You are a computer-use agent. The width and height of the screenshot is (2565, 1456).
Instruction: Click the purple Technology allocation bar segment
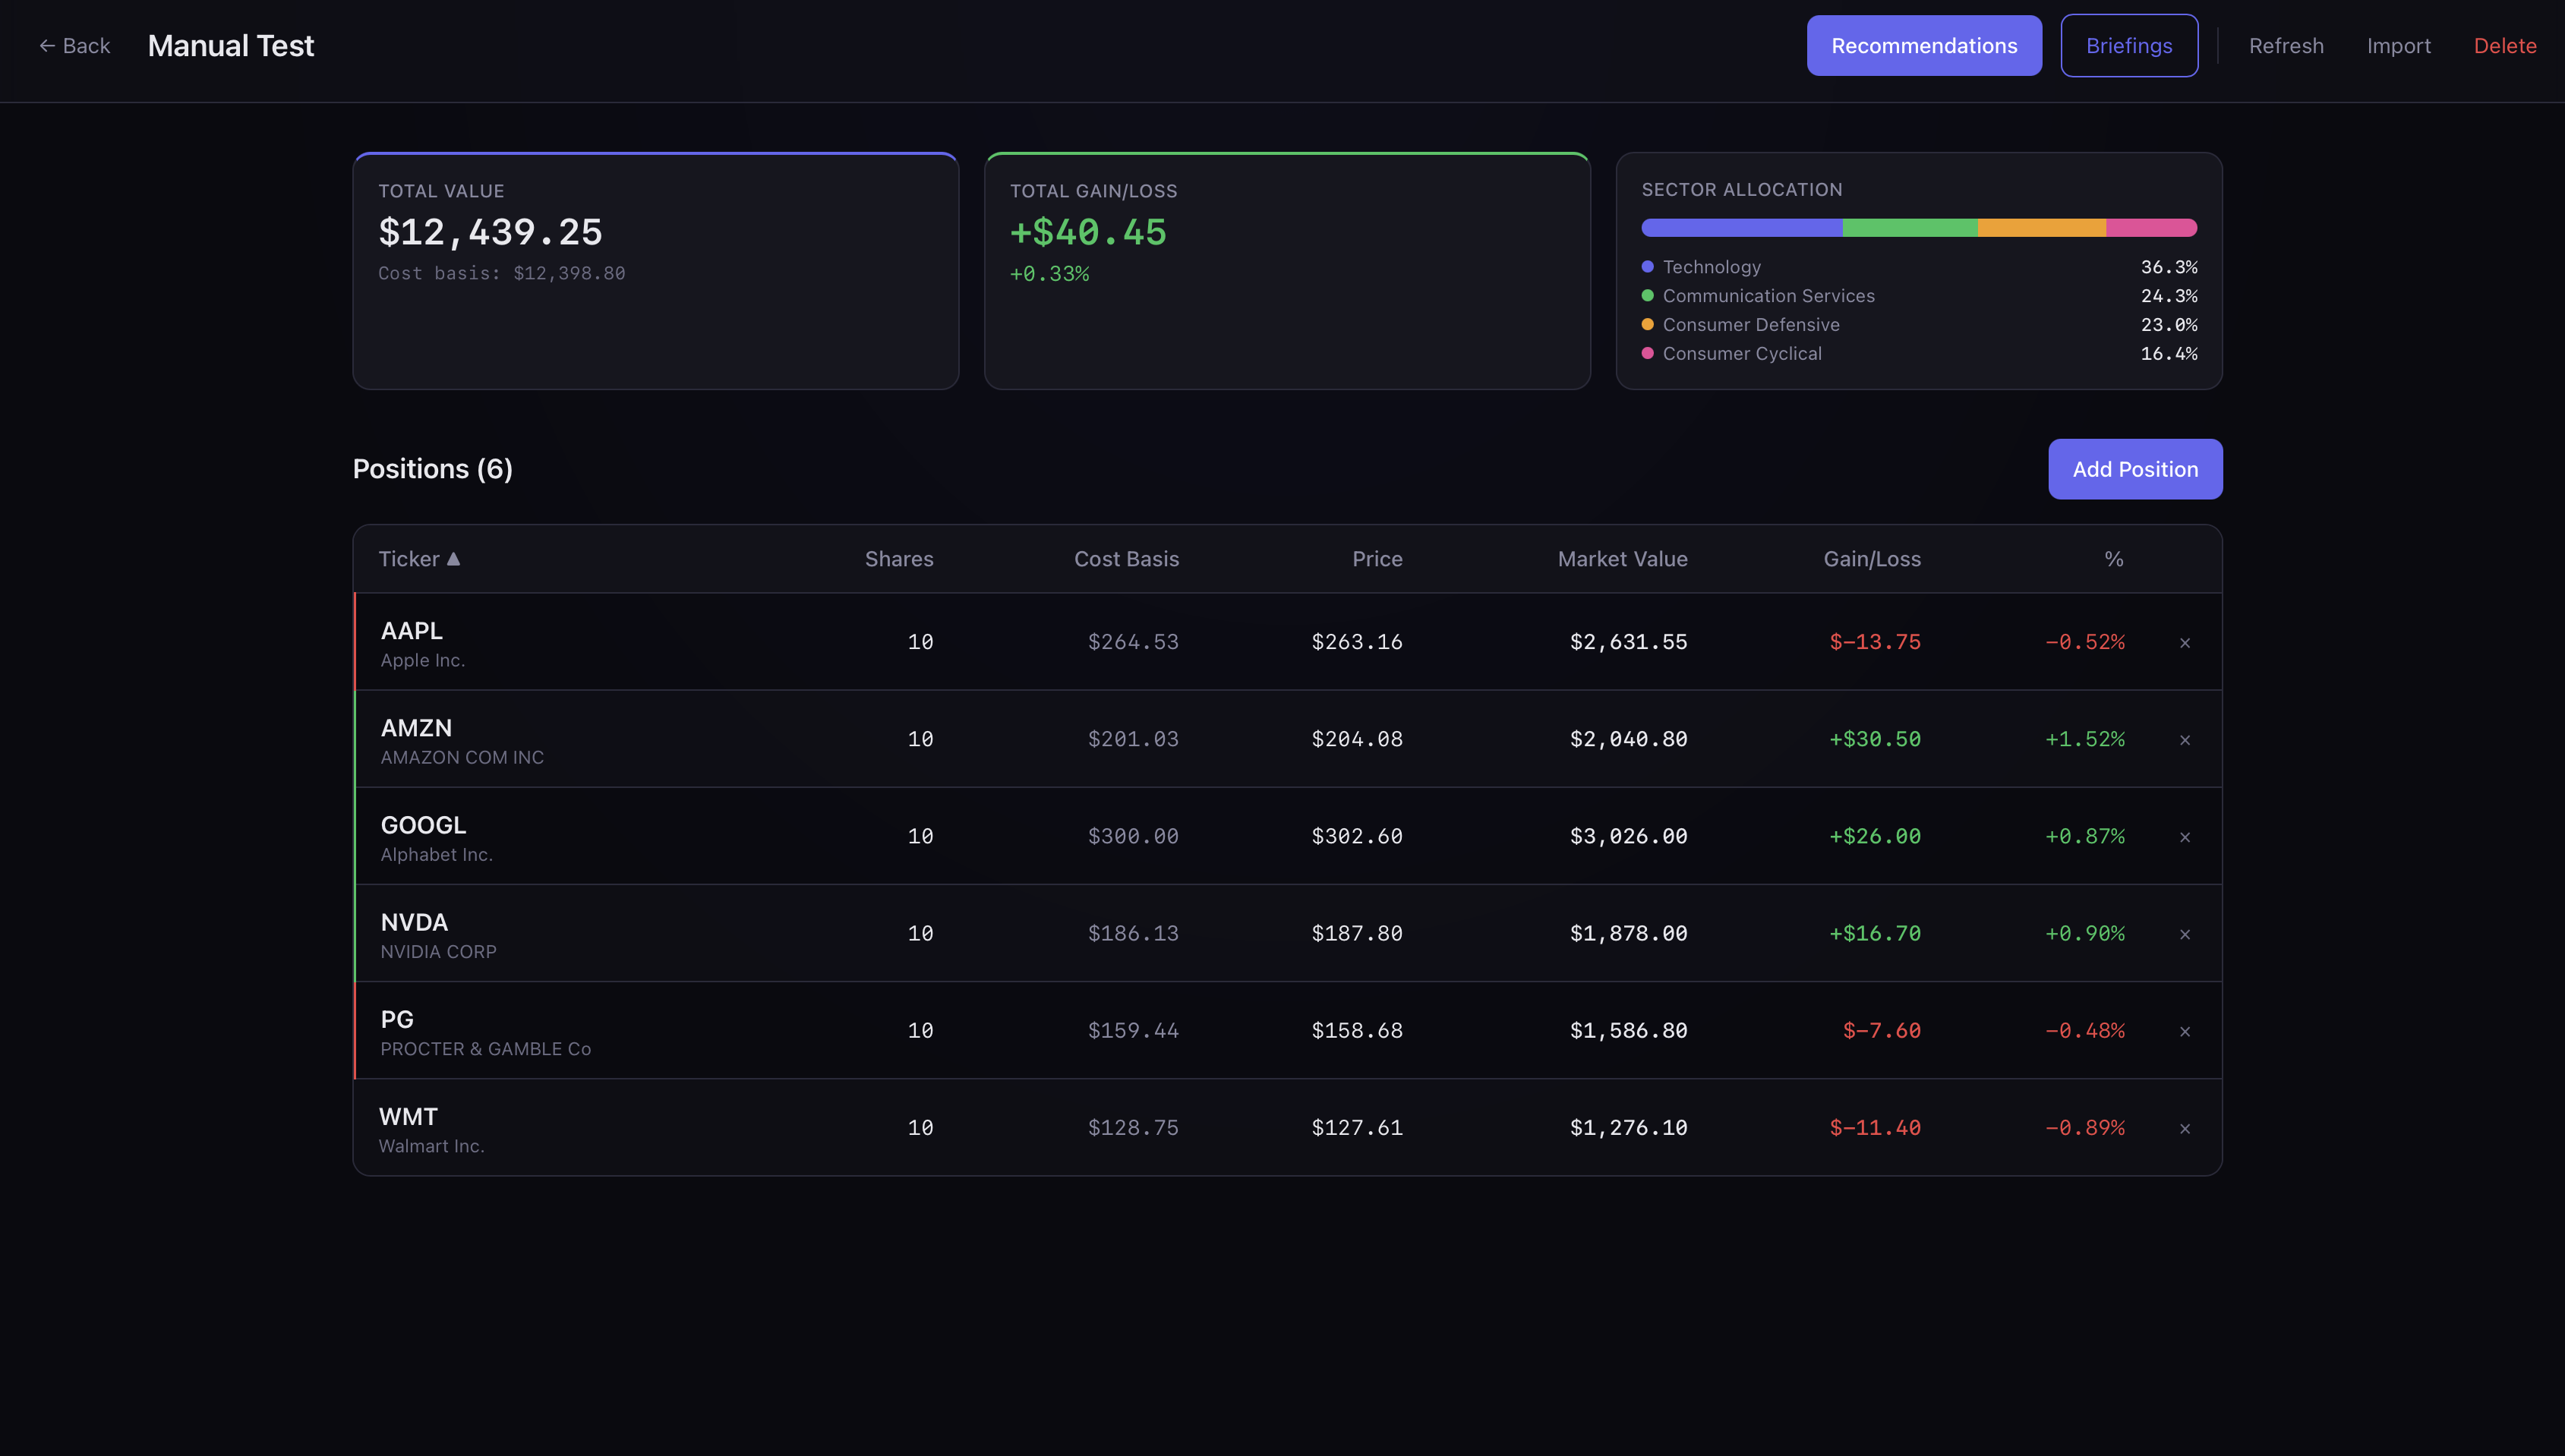point(1740,228)
